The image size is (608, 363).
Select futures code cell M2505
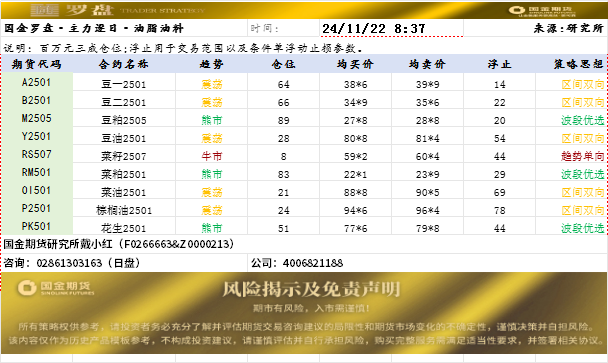pos(36,118)
